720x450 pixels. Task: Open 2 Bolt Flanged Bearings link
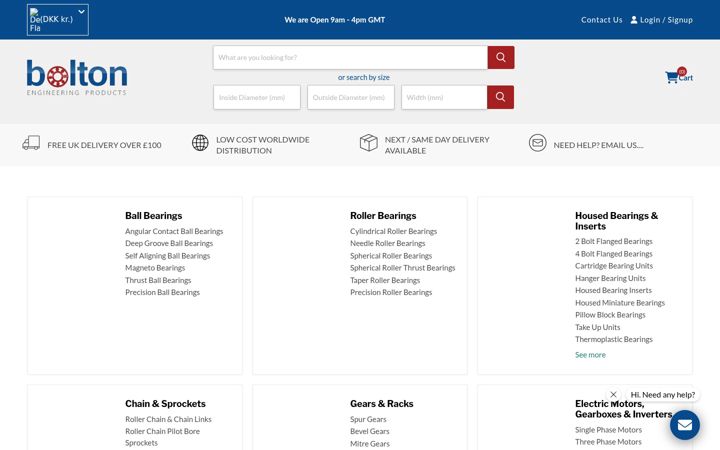click(x=614, y=242)
